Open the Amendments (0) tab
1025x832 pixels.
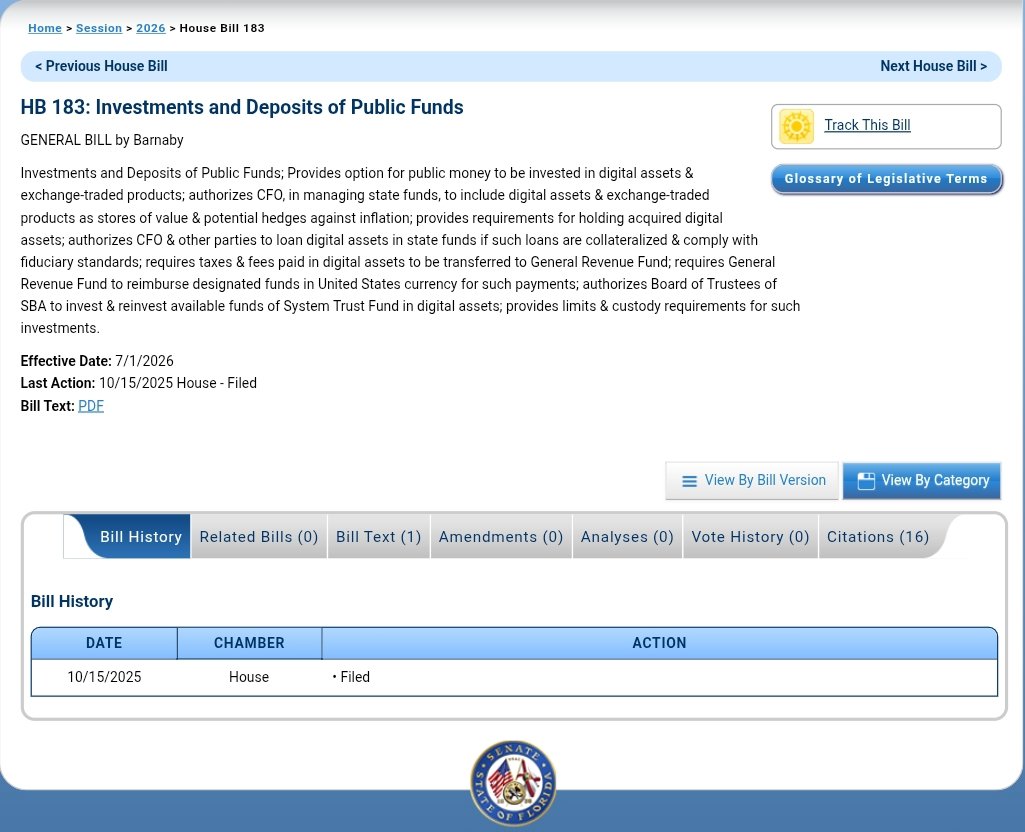coord(501,537)
